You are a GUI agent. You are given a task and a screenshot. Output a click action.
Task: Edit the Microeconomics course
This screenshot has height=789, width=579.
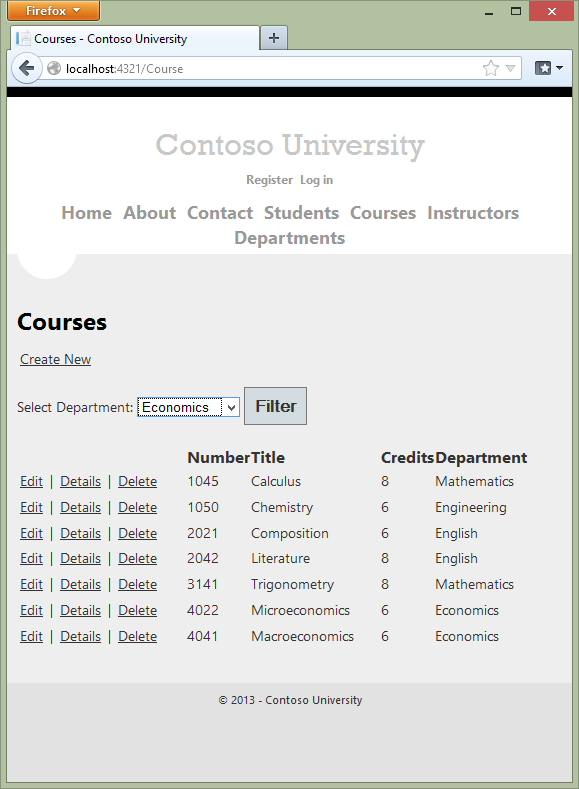pyautogui.click(x=31, y=610)
